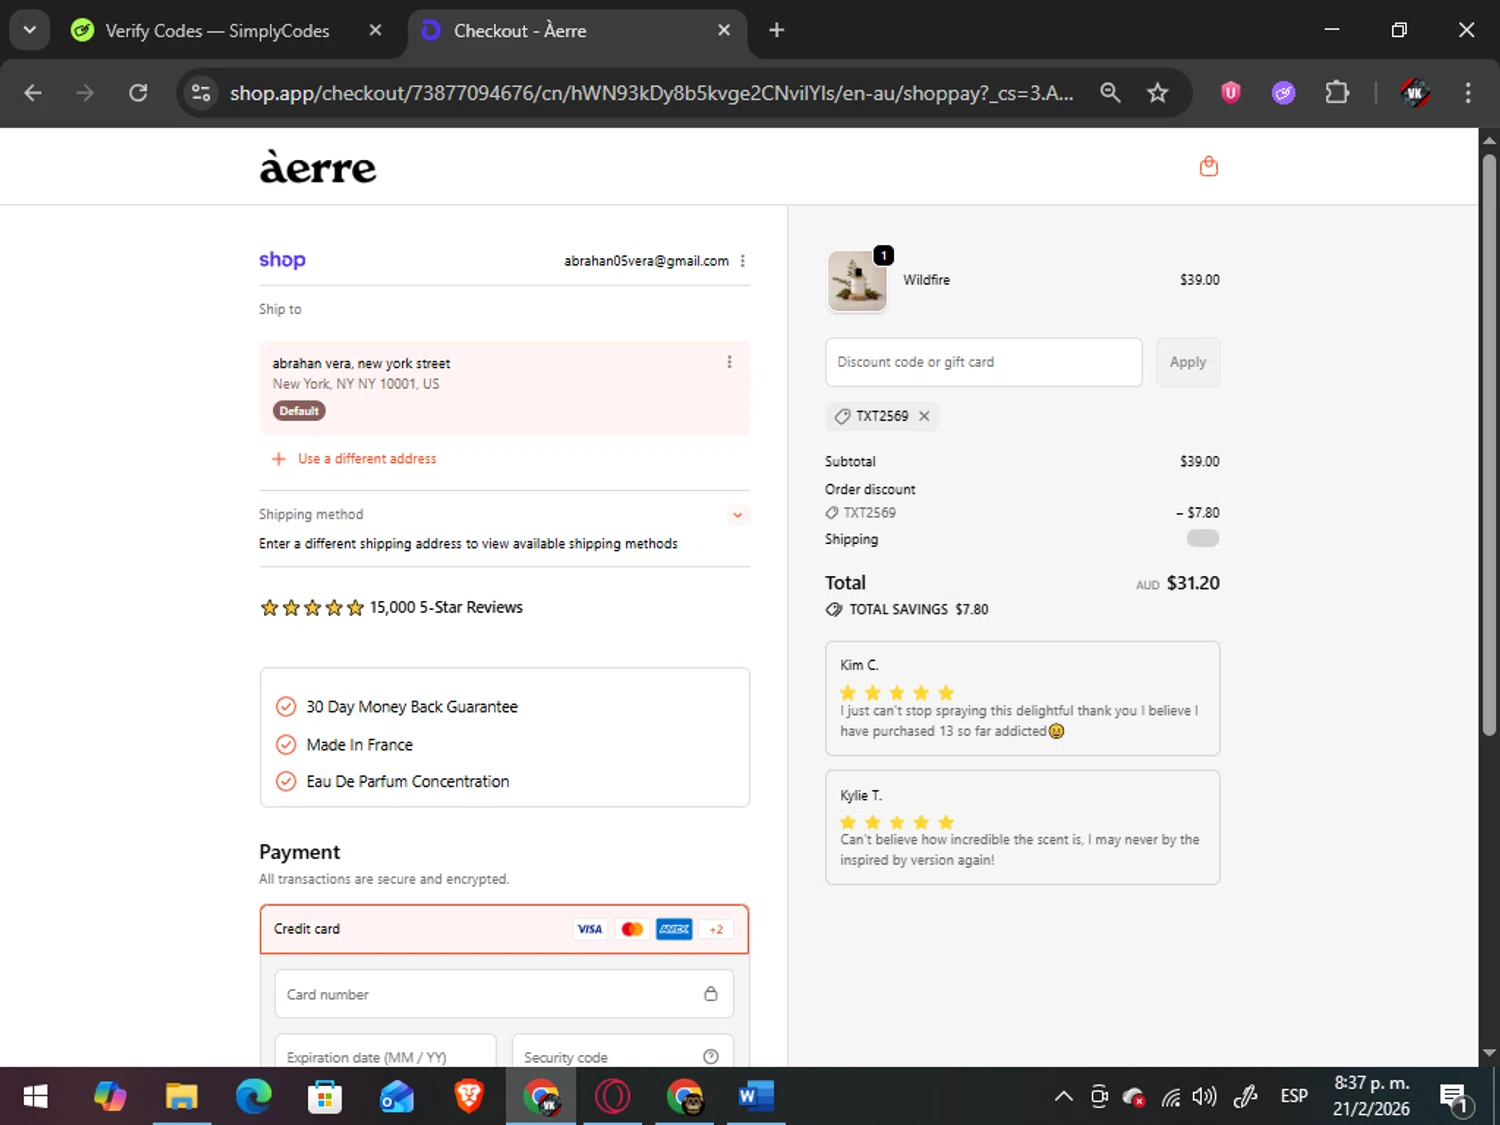The width and height of the screenshot is (1500, 1125).
Task: Open Word from the taskbar
Action: point(756,1097)
